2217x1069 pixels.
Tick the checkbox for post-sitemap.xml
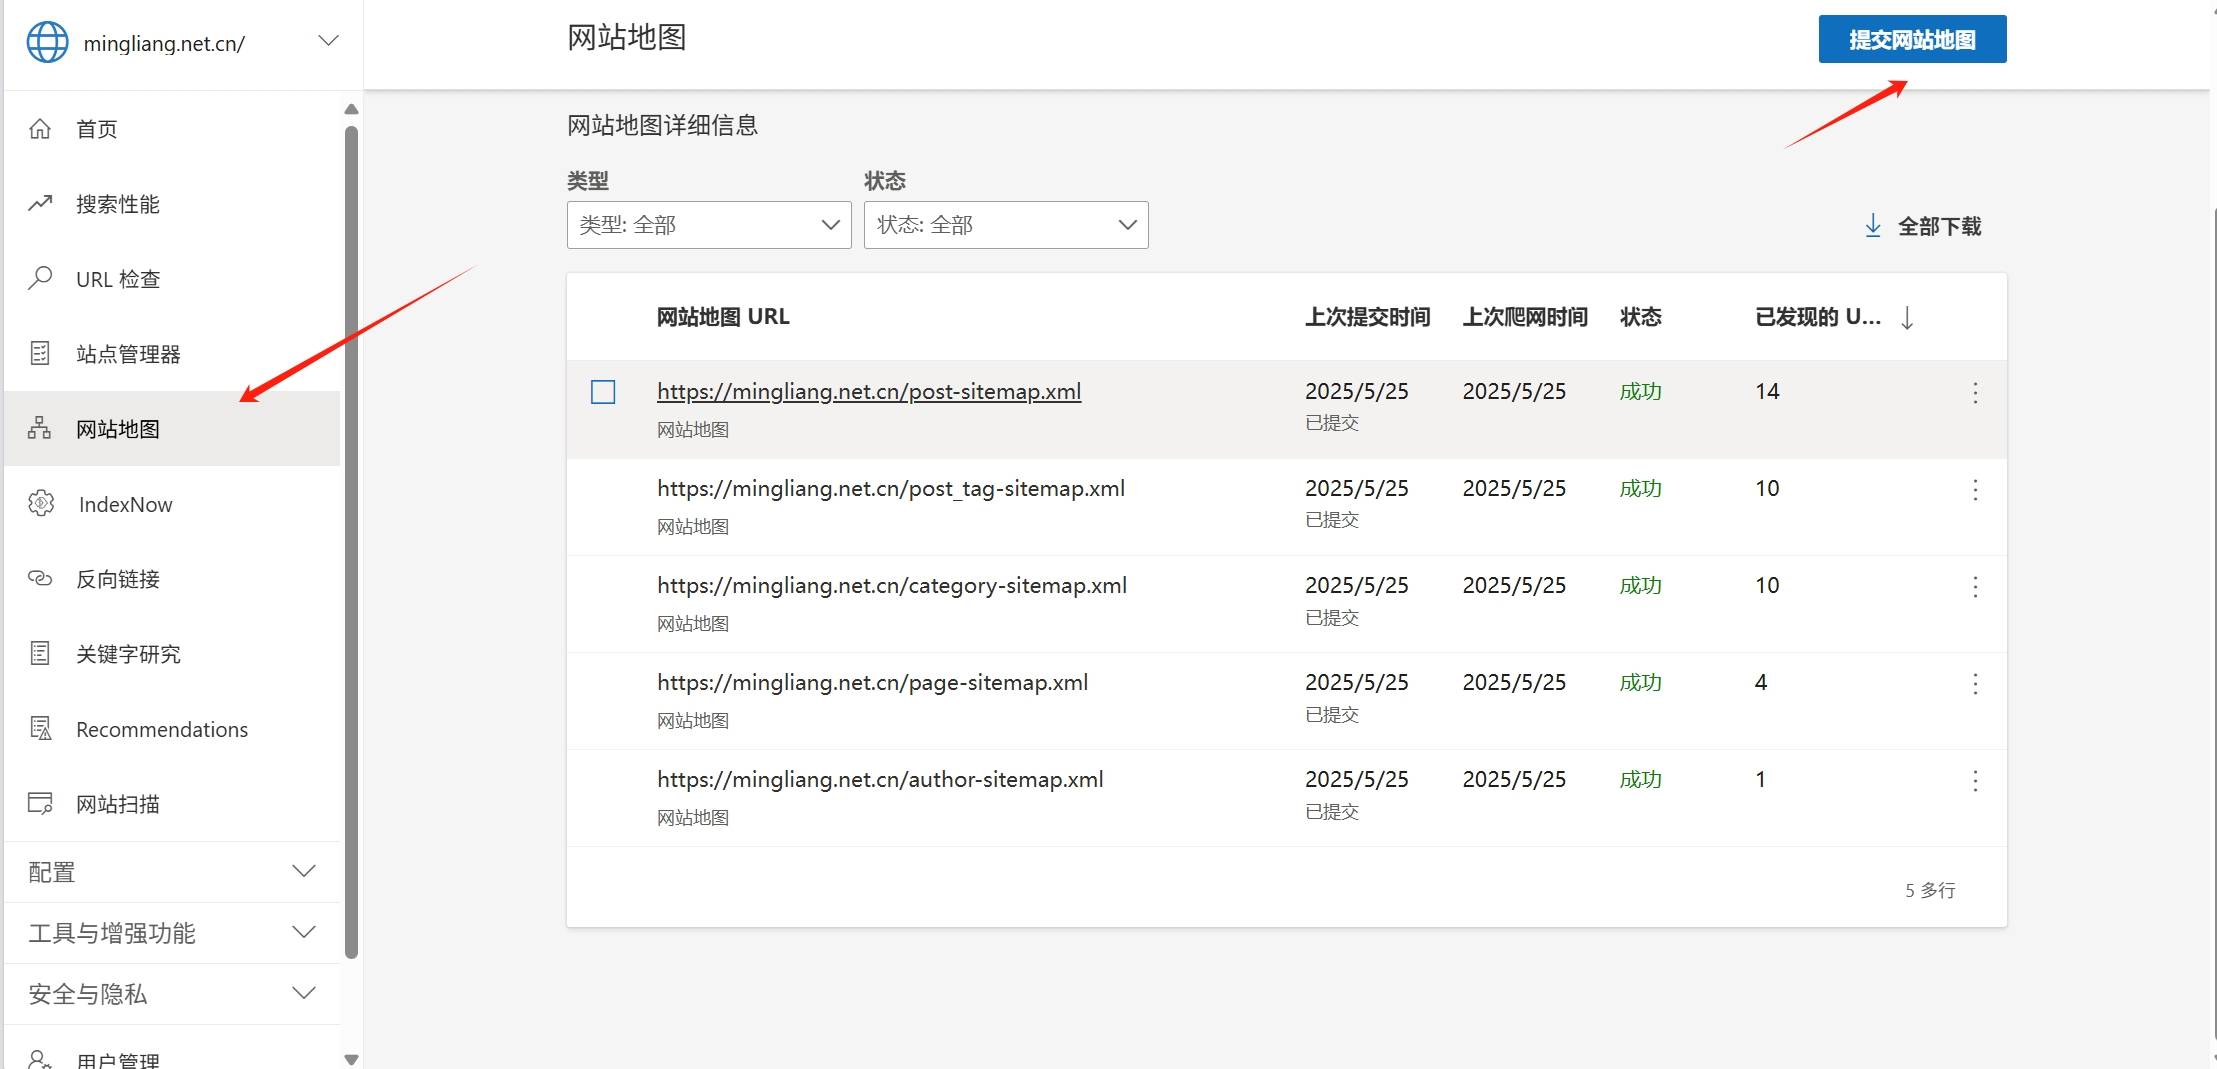pos(603,392)
